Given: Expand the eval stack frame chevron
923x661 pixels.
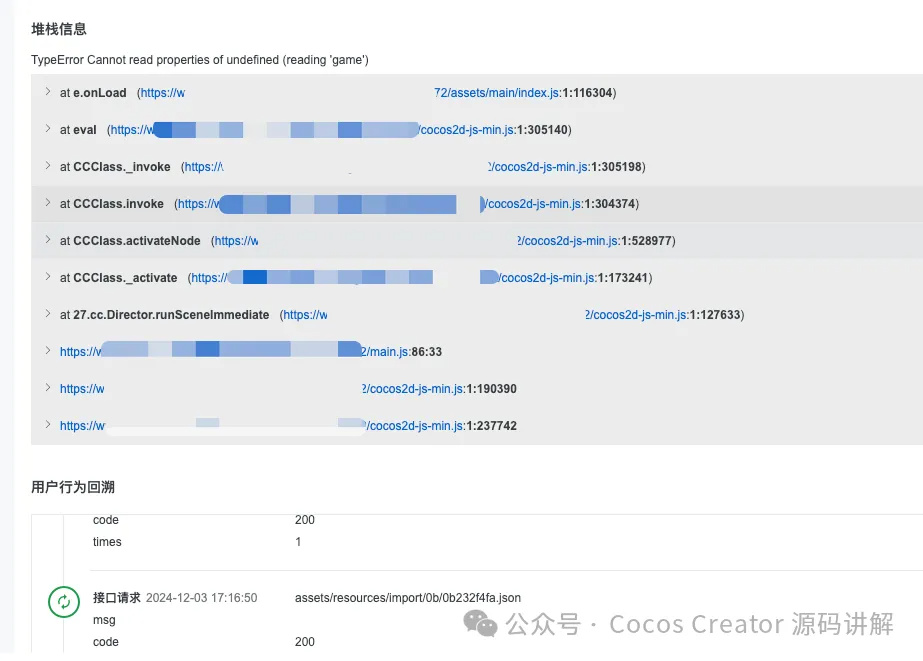Looking at the screenshot, I should point(47,129).
